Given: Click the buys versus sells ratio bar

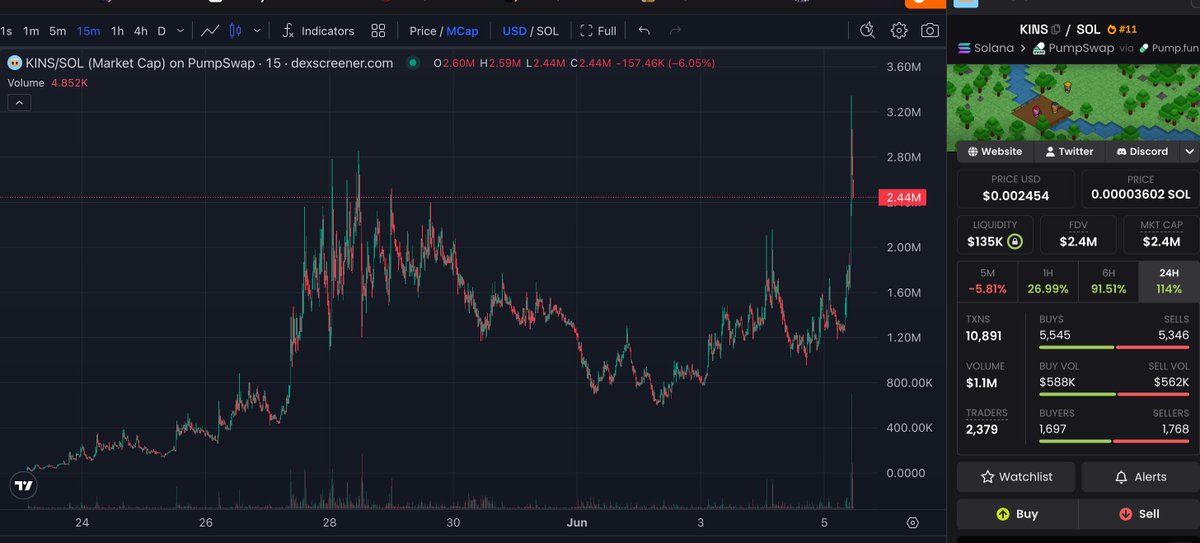Looking at the screenshot, I should click(1114, 347).
